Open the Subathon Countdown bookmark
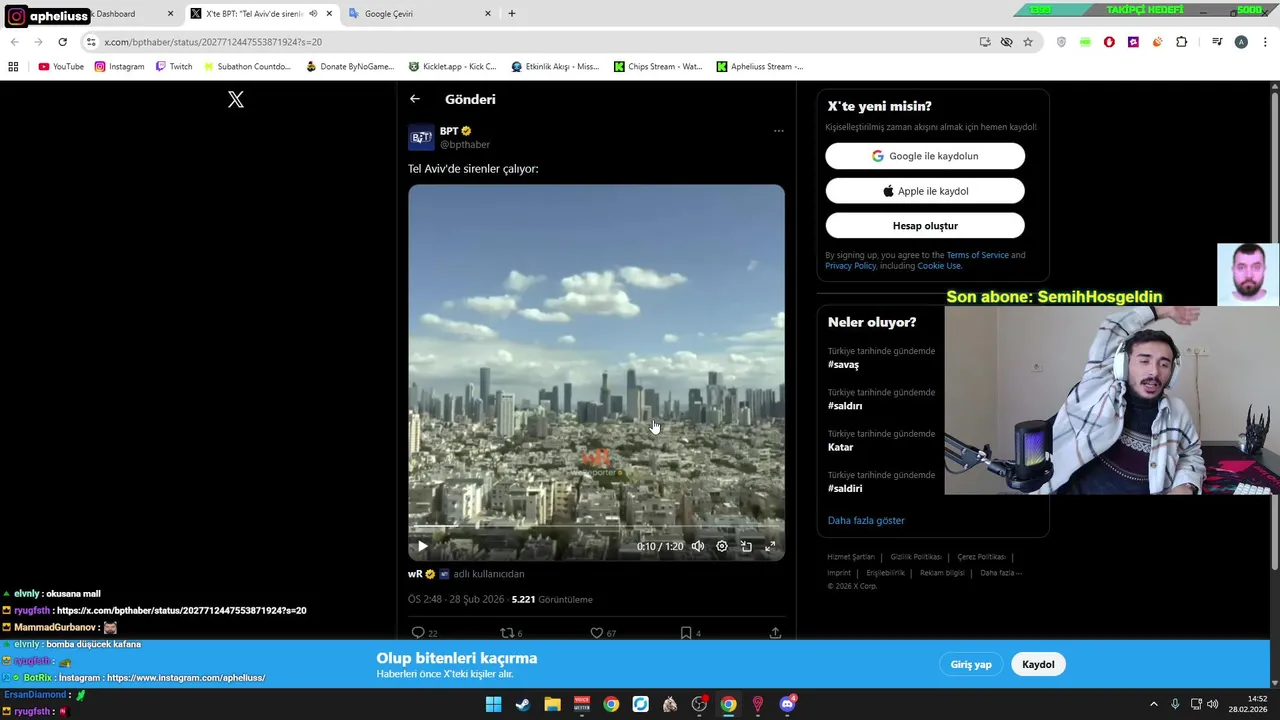The image size is (1280, 720). coord(247,67)
